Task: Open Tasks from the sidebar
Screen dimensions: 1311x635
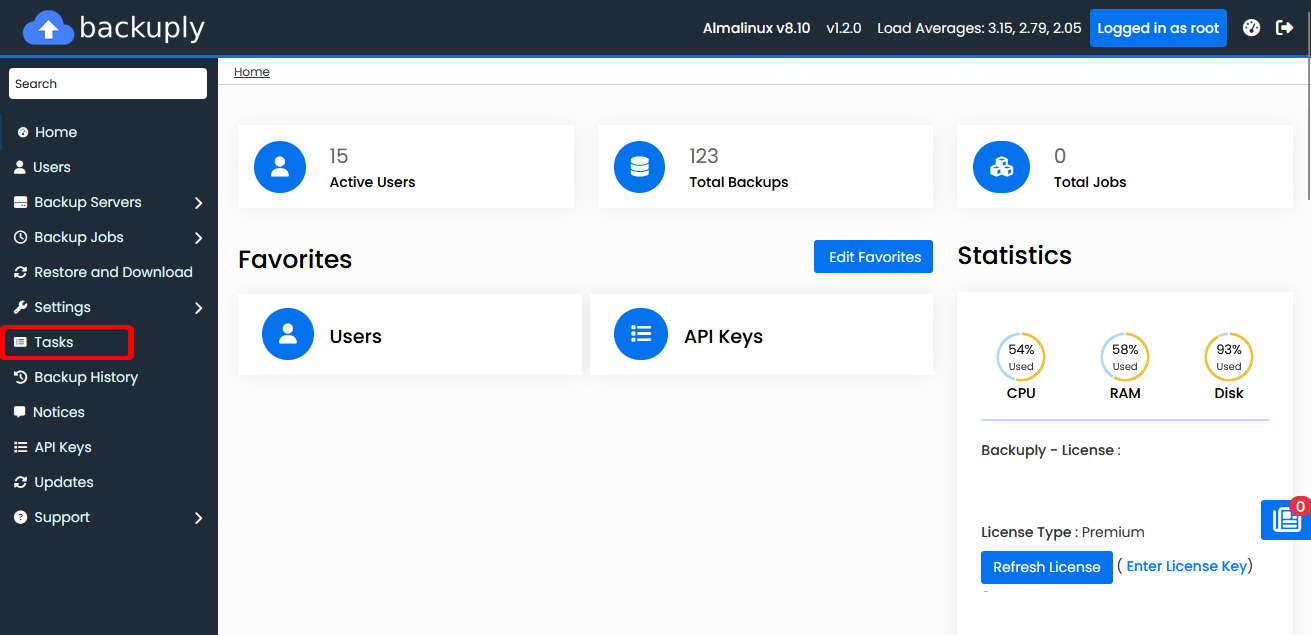Action: click(x=54, y=342)
